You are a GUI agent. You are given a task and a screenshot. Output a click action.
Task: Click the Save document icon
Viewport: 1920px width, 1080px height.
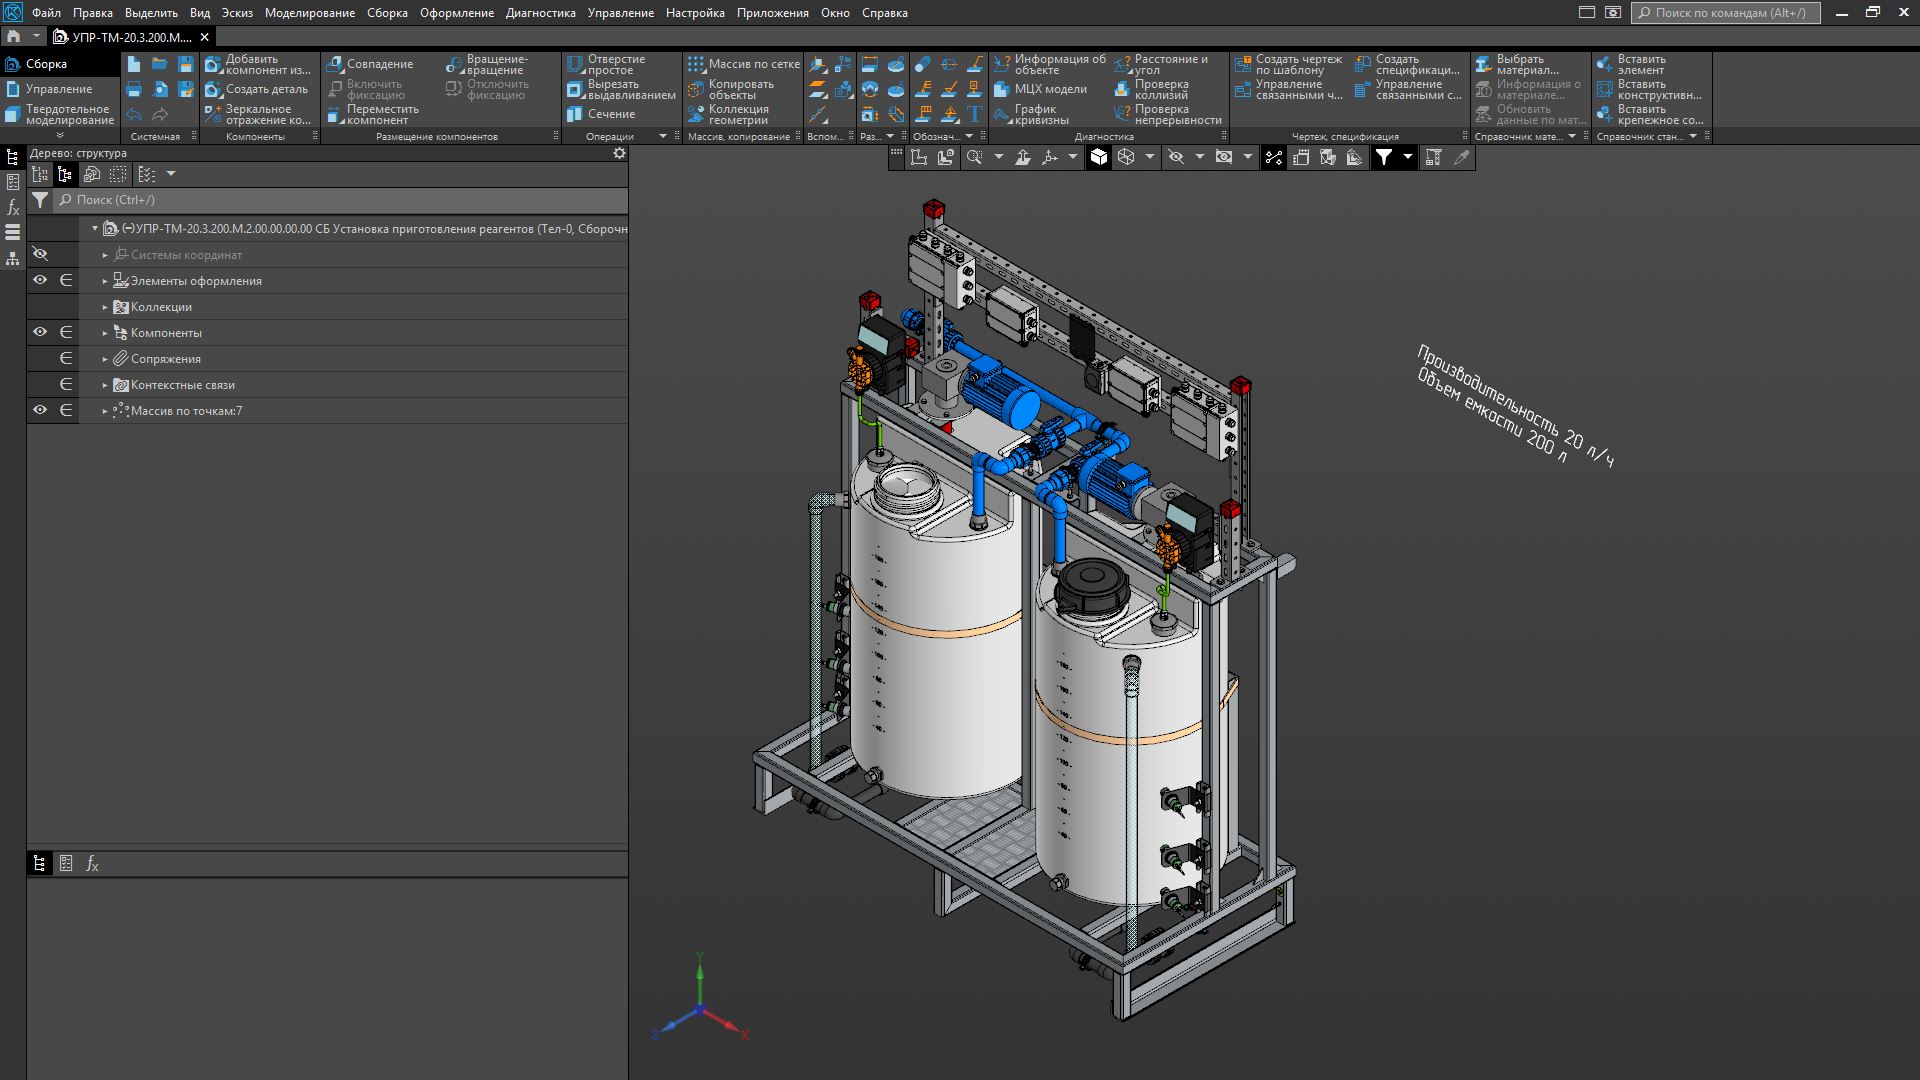point(185,64)
